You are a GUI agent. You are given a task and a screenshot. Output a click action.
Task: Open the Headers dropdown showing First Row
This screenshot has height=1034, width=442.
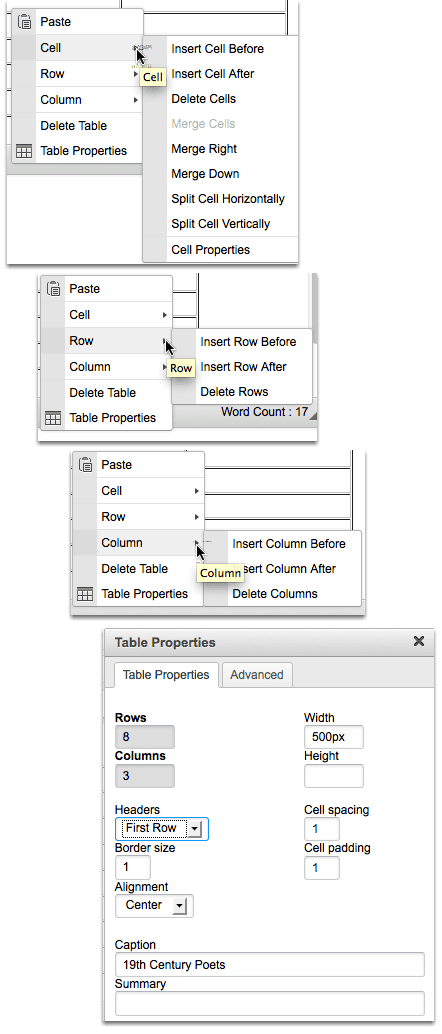tap(162, 829)
